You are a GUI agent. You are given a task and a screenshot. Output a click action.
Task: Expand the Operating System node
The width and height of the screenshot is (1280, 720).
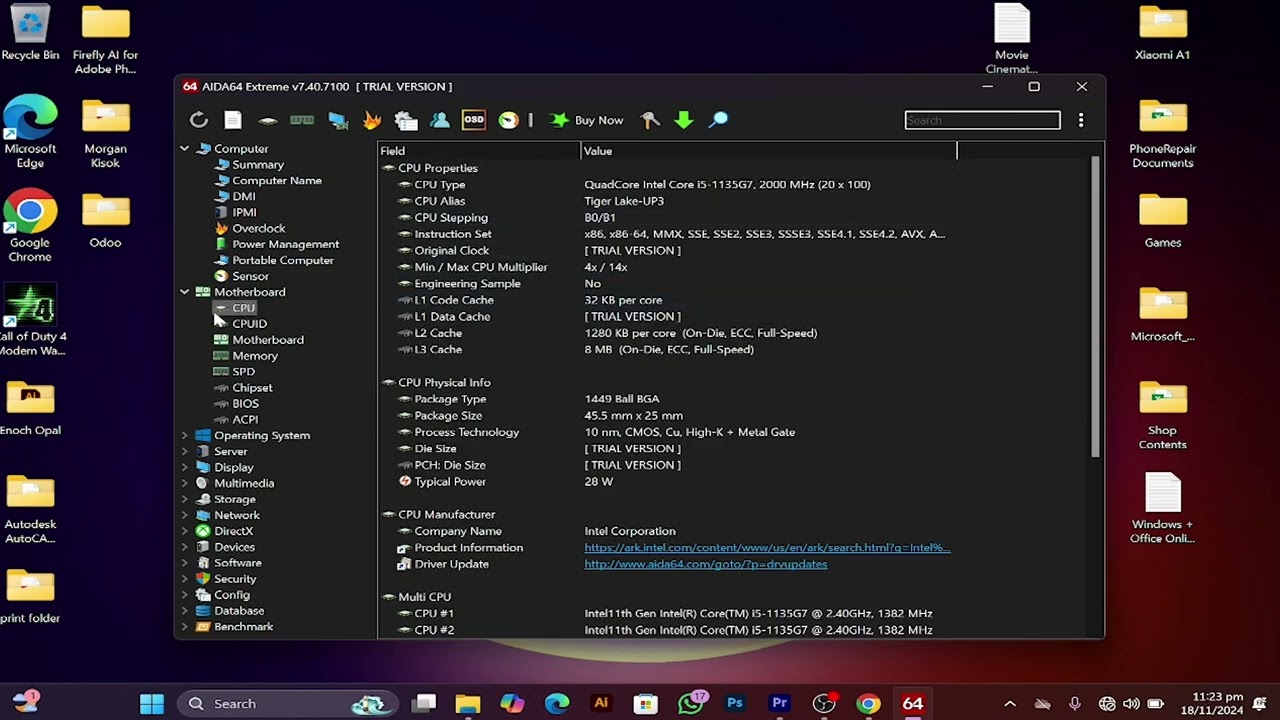click(x=184, y=436)
